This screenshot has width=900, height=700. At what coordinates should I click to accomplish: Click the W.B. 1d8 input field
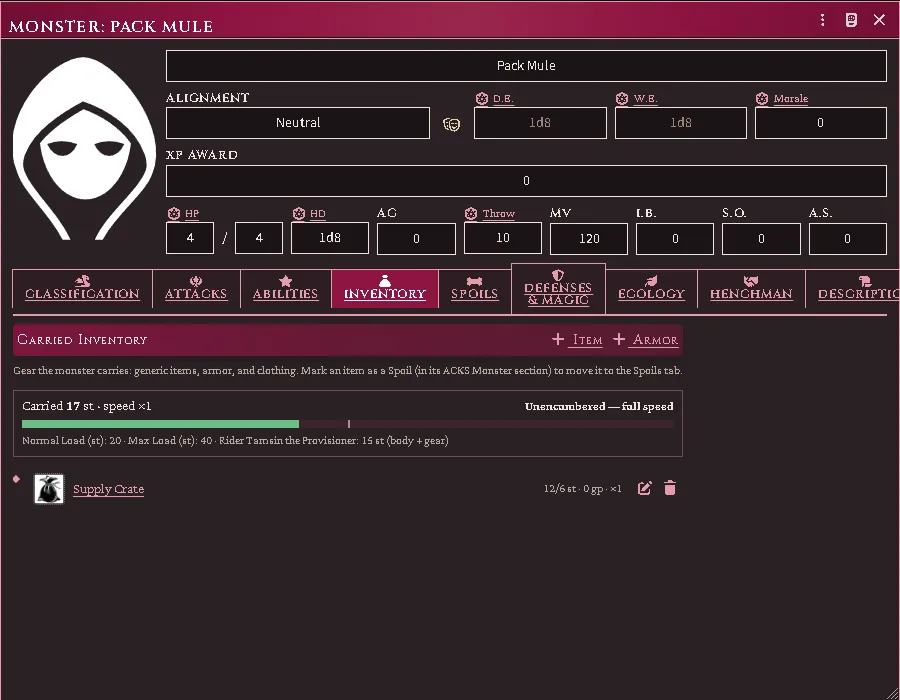pyautogui.click(x=681, y=123)
